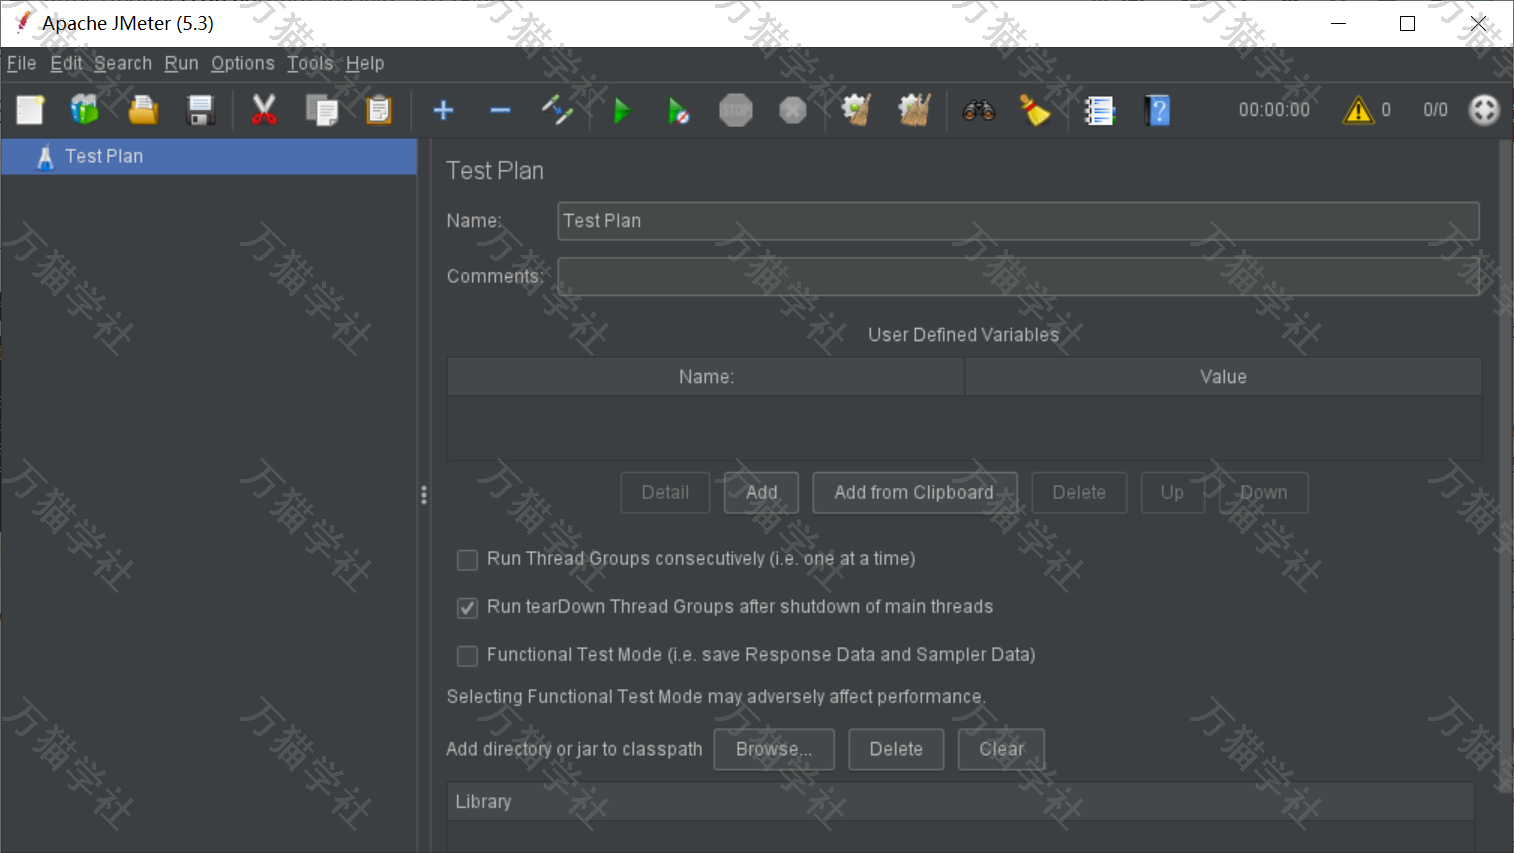1514x853 pixels.
Task: Start the test with green play icon
Action: (x=621, y=110)
